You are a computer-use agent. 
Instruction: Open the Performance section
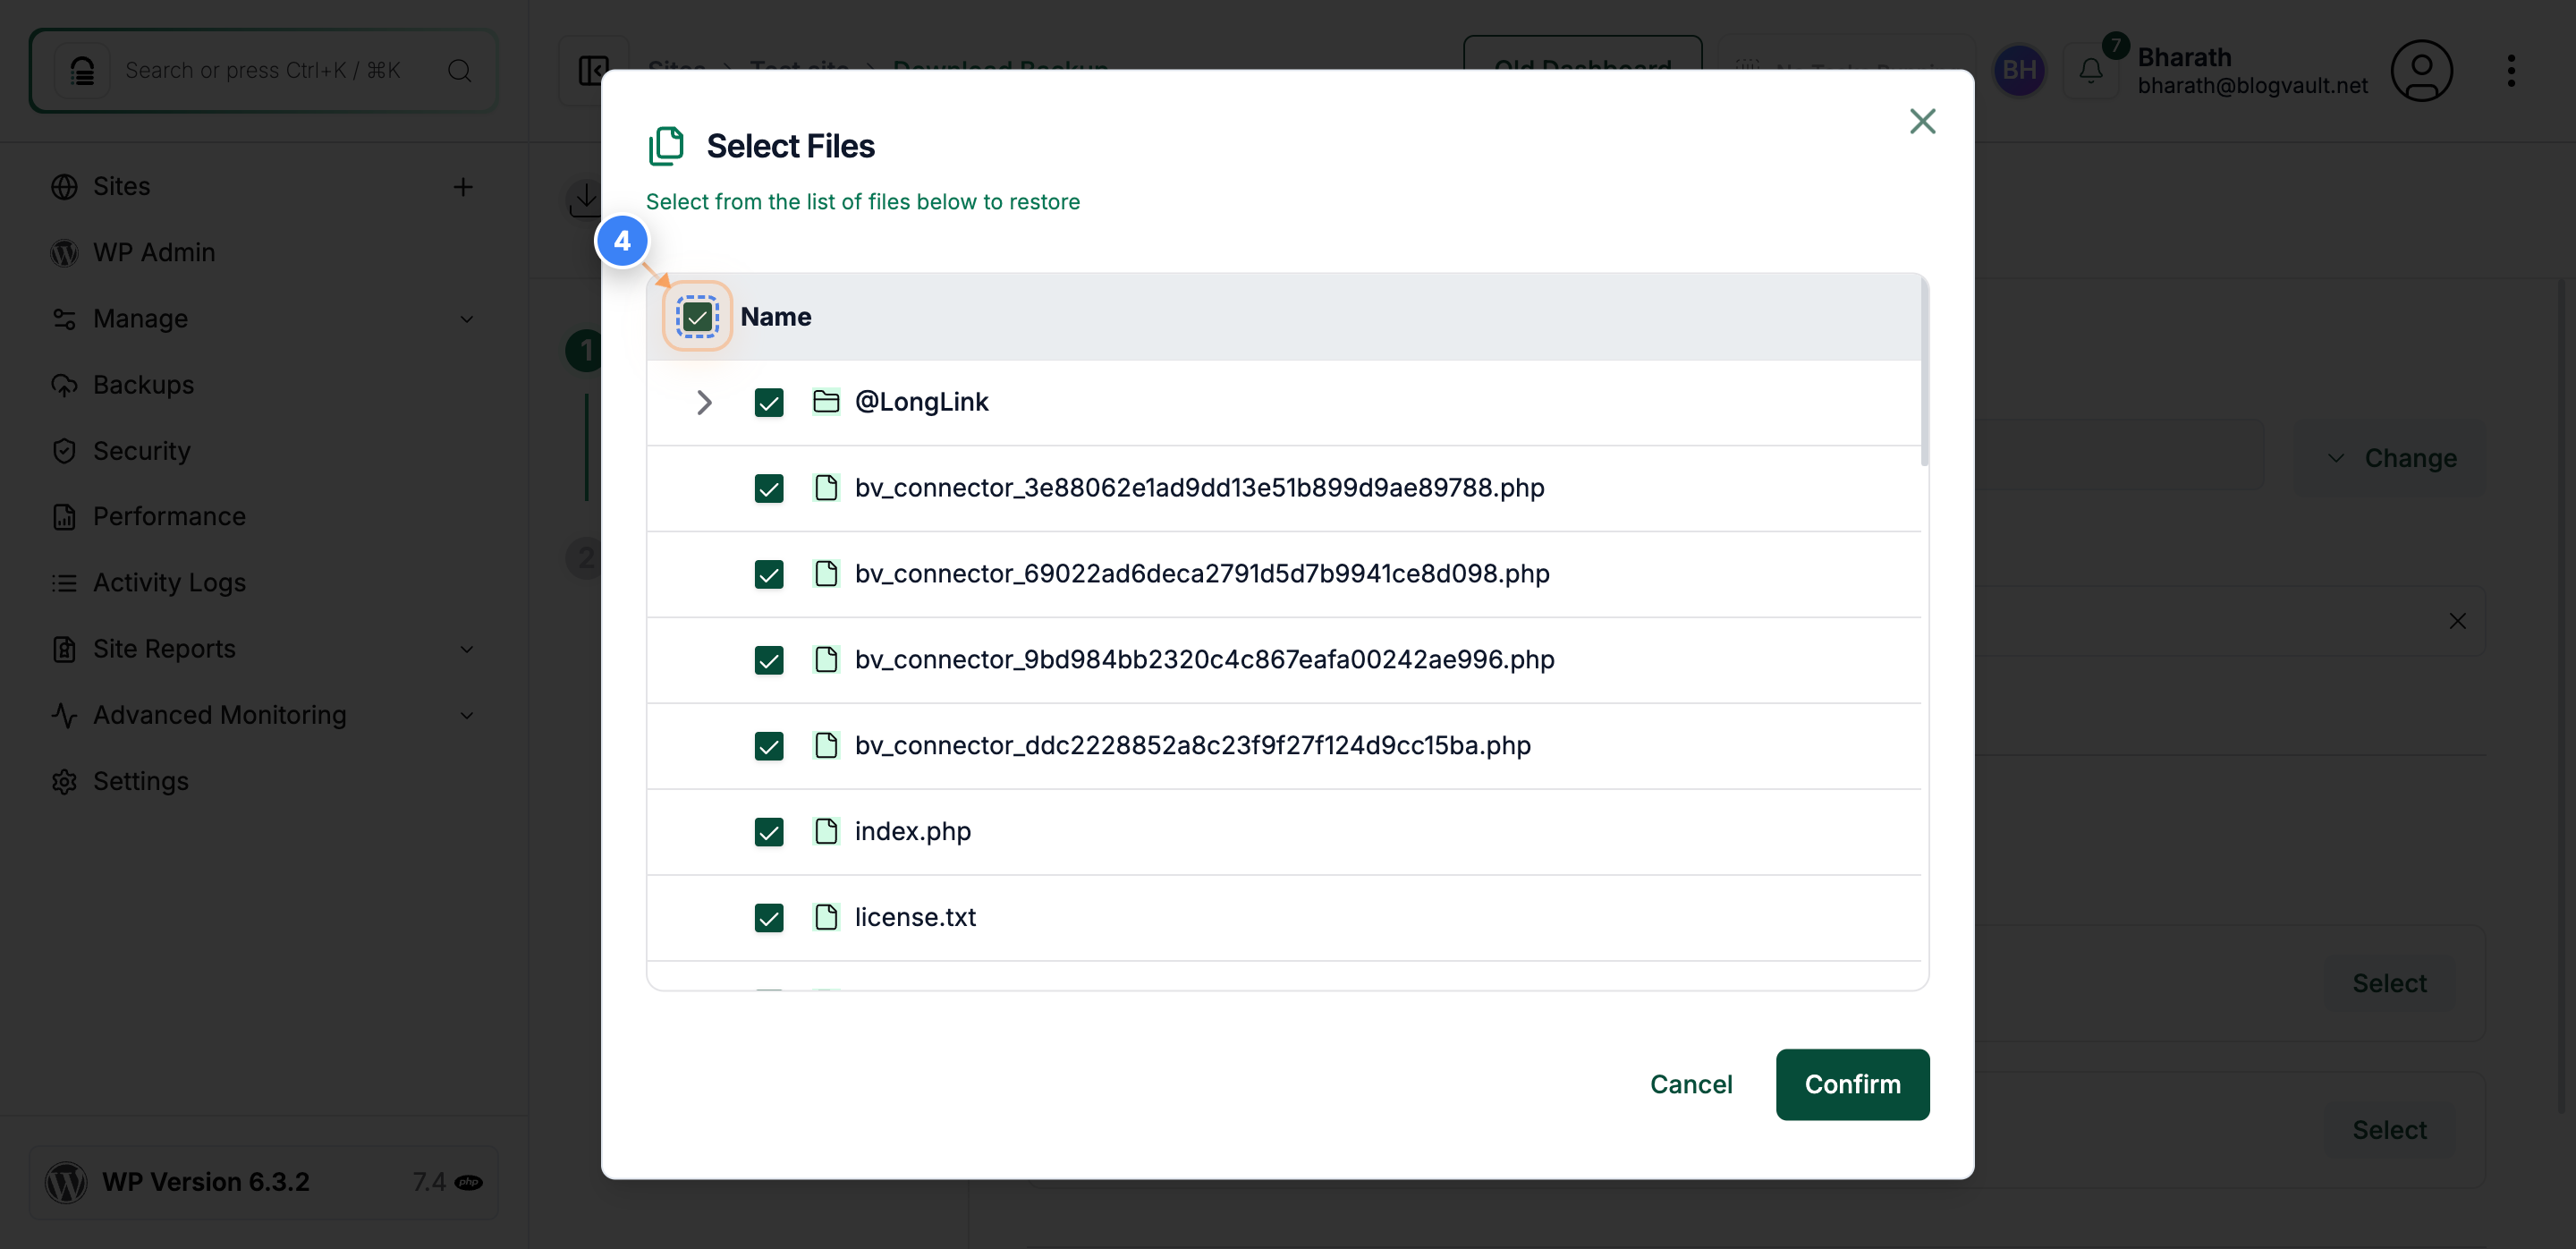(168, 516)
